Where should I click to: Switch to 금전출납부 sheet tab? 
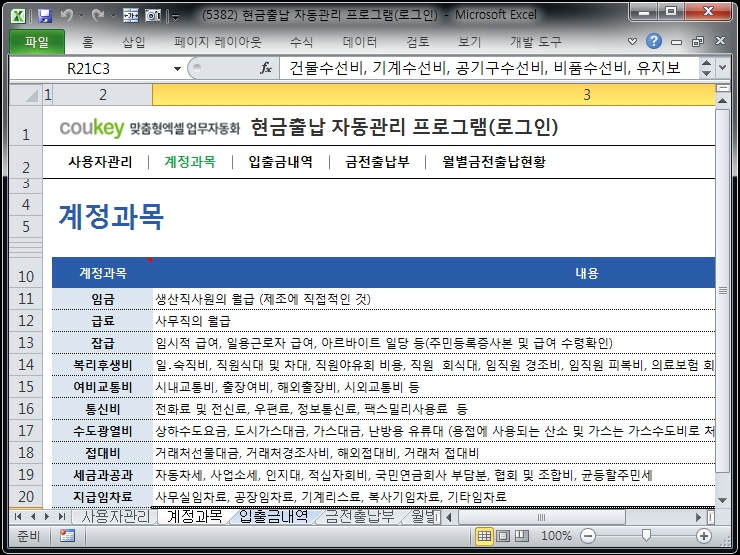pyautogui.click(x=360, y=516)
